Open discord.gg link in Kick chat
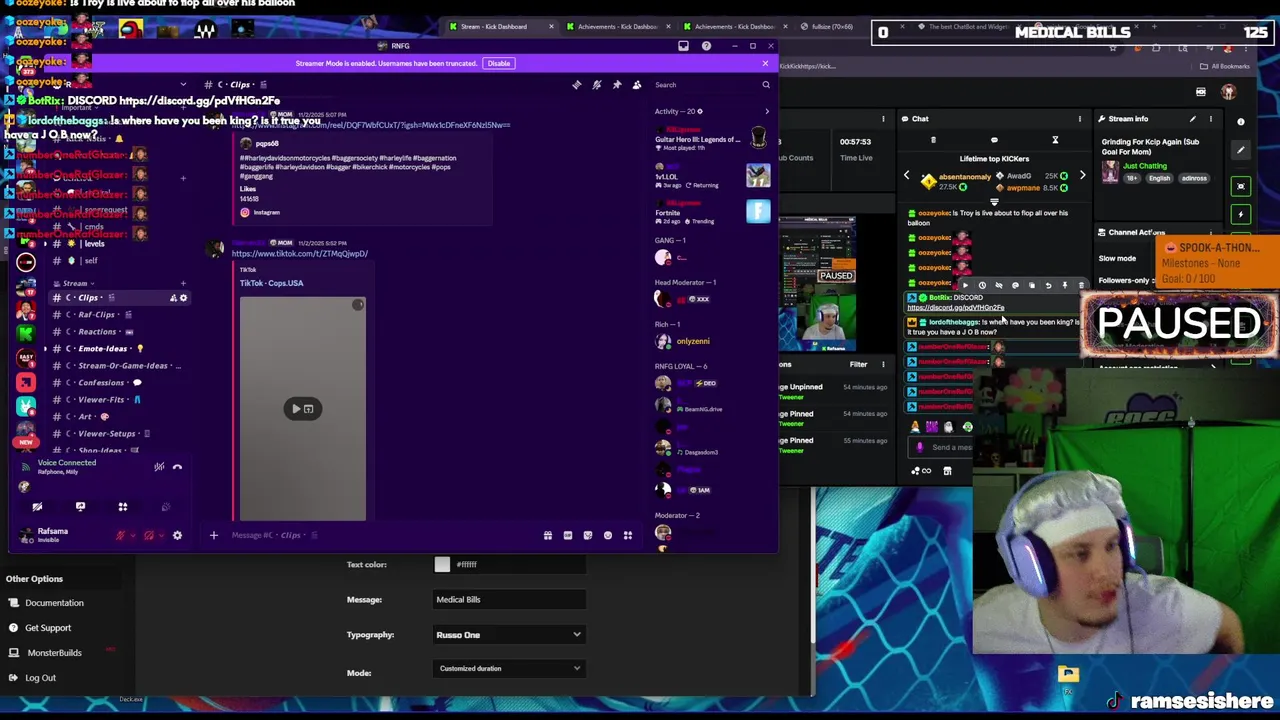The image size is (1280, 720). 955,308
